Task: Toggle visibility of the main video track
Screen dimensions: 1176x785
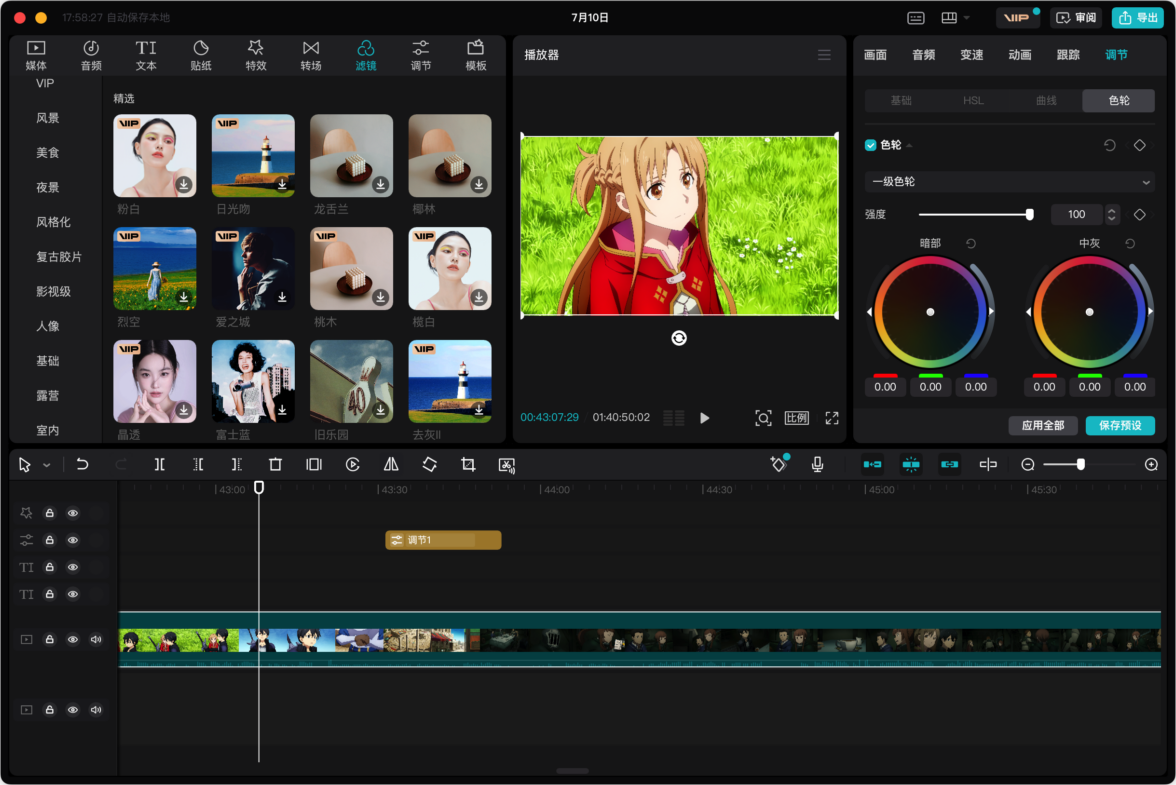Action: click(x=73, y=640)
